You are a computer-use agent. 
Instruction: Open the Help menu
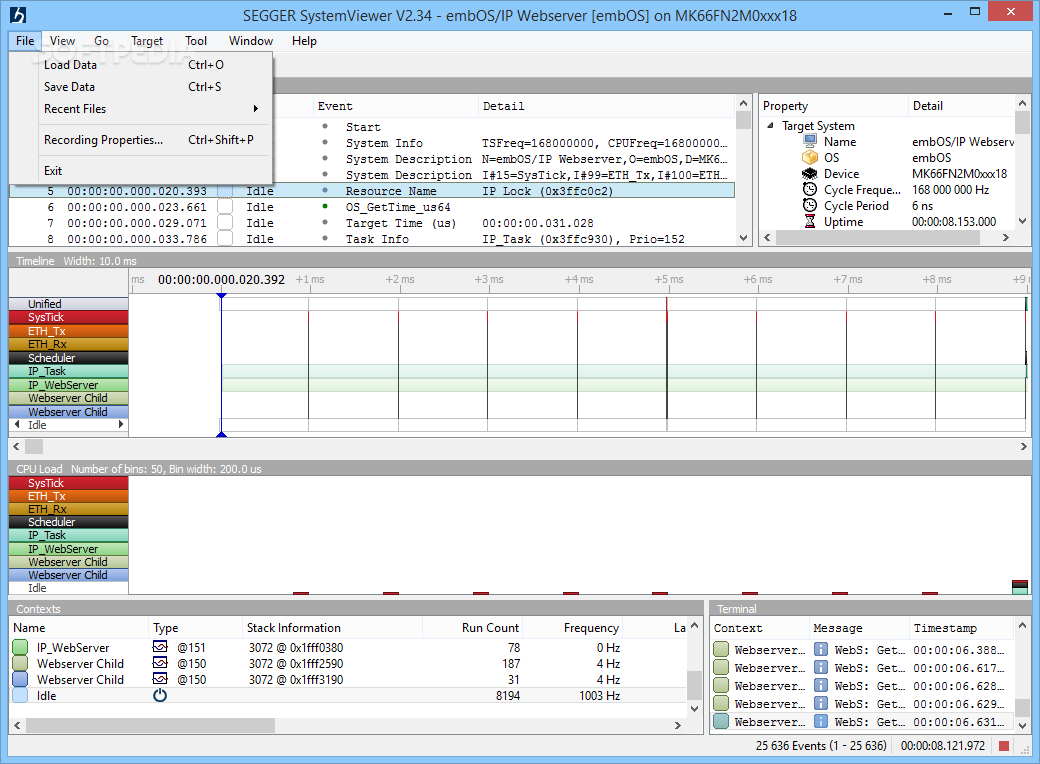point(304,40)
